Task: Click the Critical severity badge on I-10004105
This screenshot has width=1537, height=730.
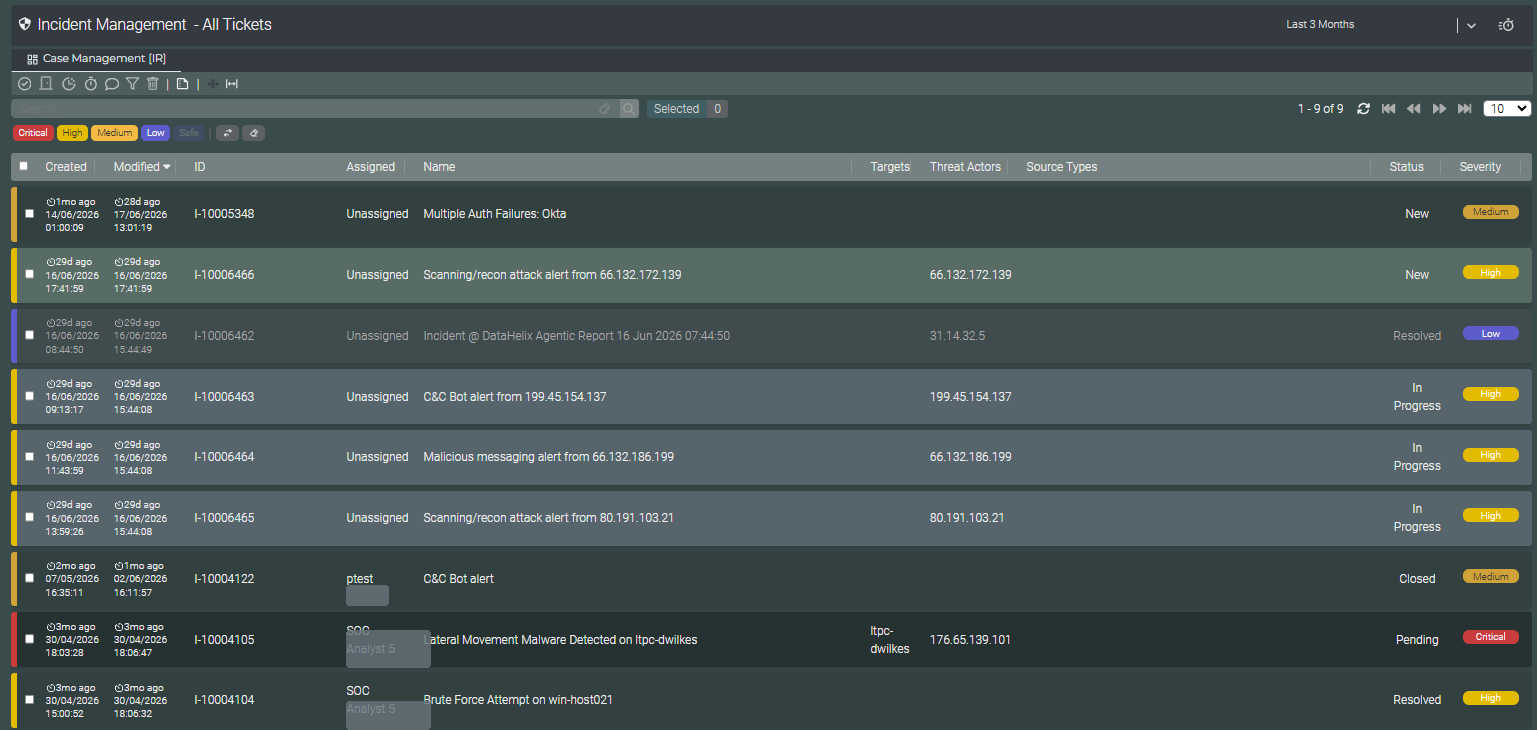Action: (1490, 637)
